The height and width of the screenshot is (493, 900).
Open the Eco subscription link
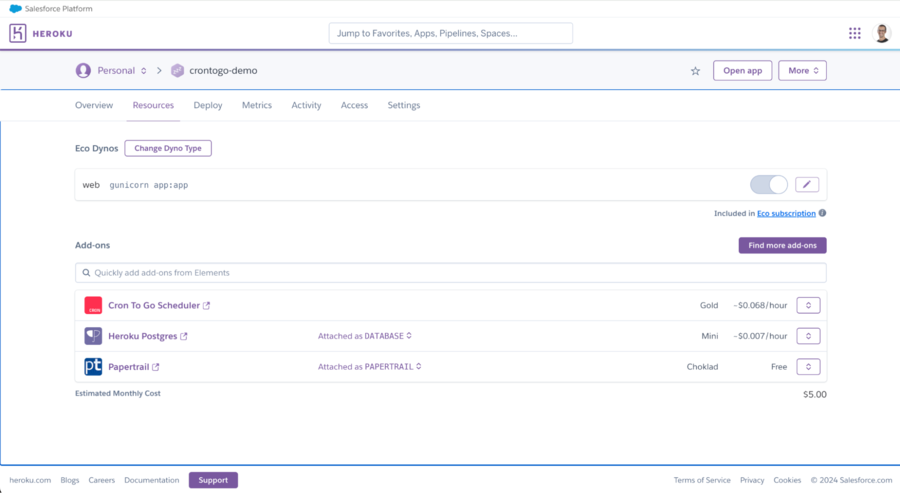click(x=786, y=213)
